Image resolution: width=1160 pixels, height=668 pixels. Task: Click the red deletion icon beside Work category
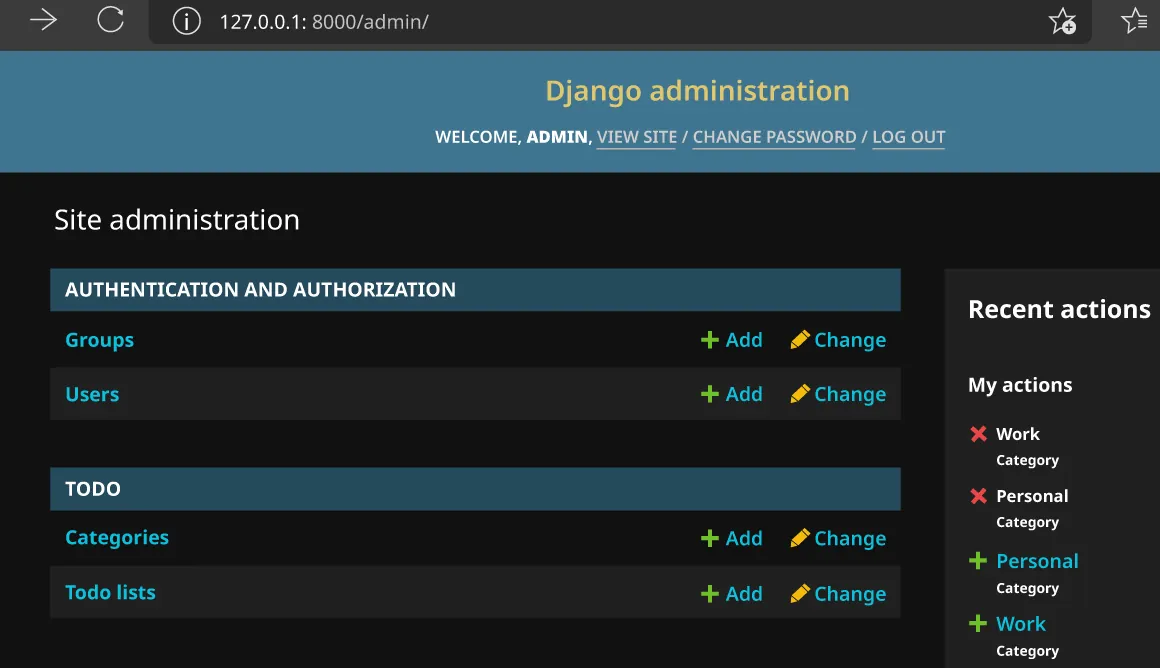click(977, 434)
